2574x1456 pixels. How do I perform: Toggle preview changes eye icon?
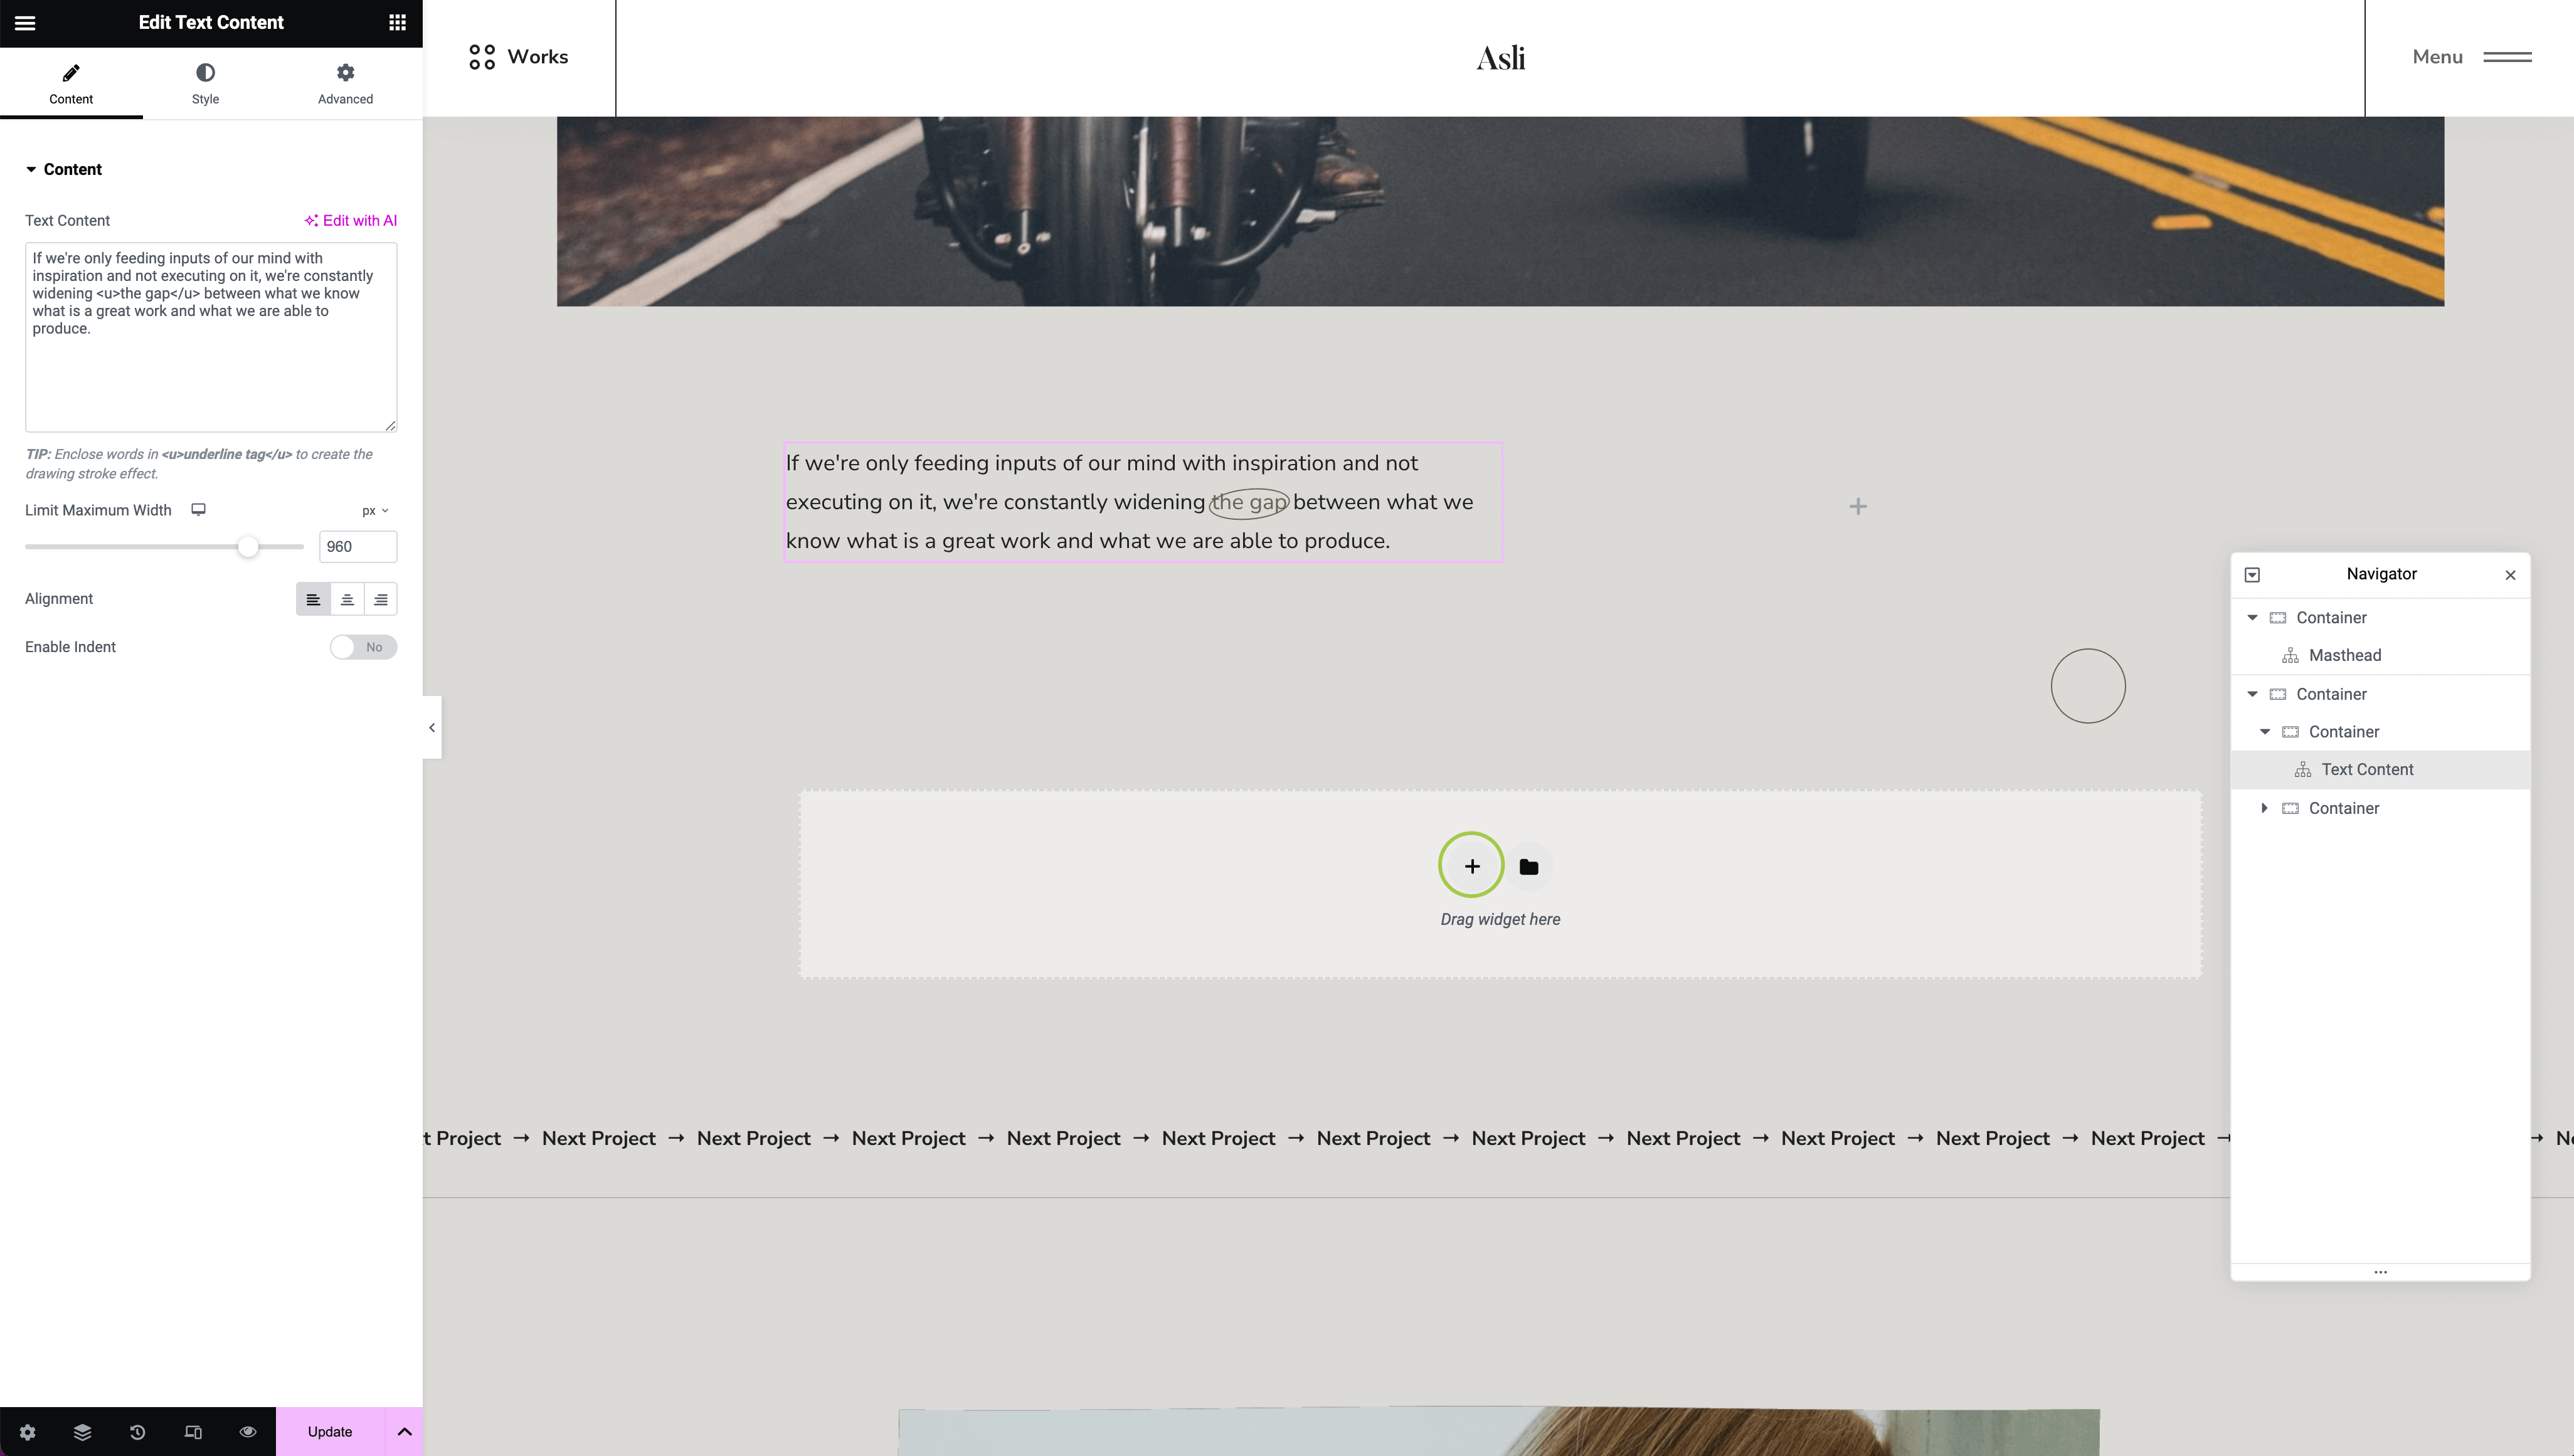248,1432
